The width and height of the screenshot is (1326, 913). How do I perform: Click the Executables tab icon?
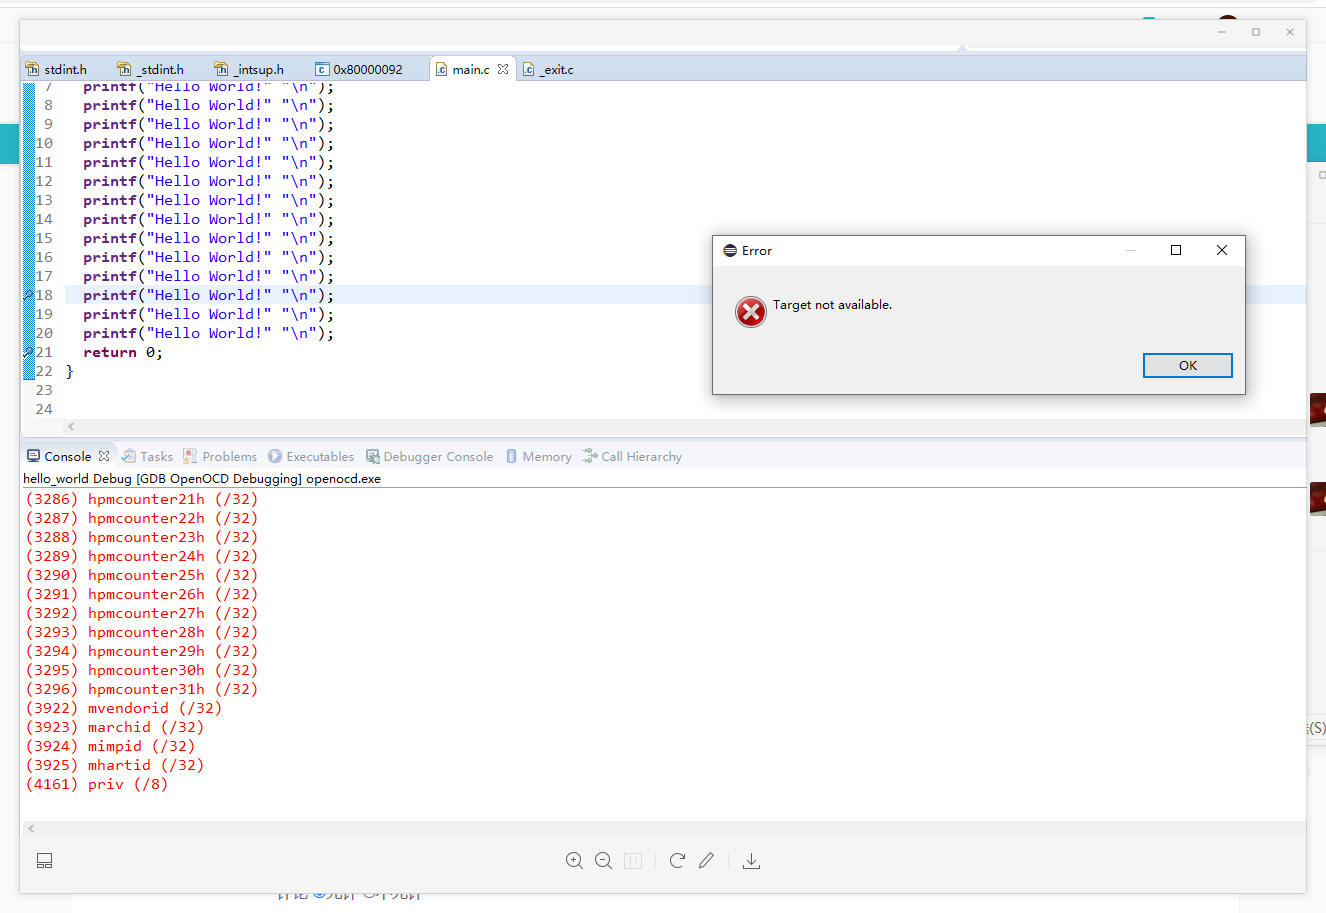275,456
